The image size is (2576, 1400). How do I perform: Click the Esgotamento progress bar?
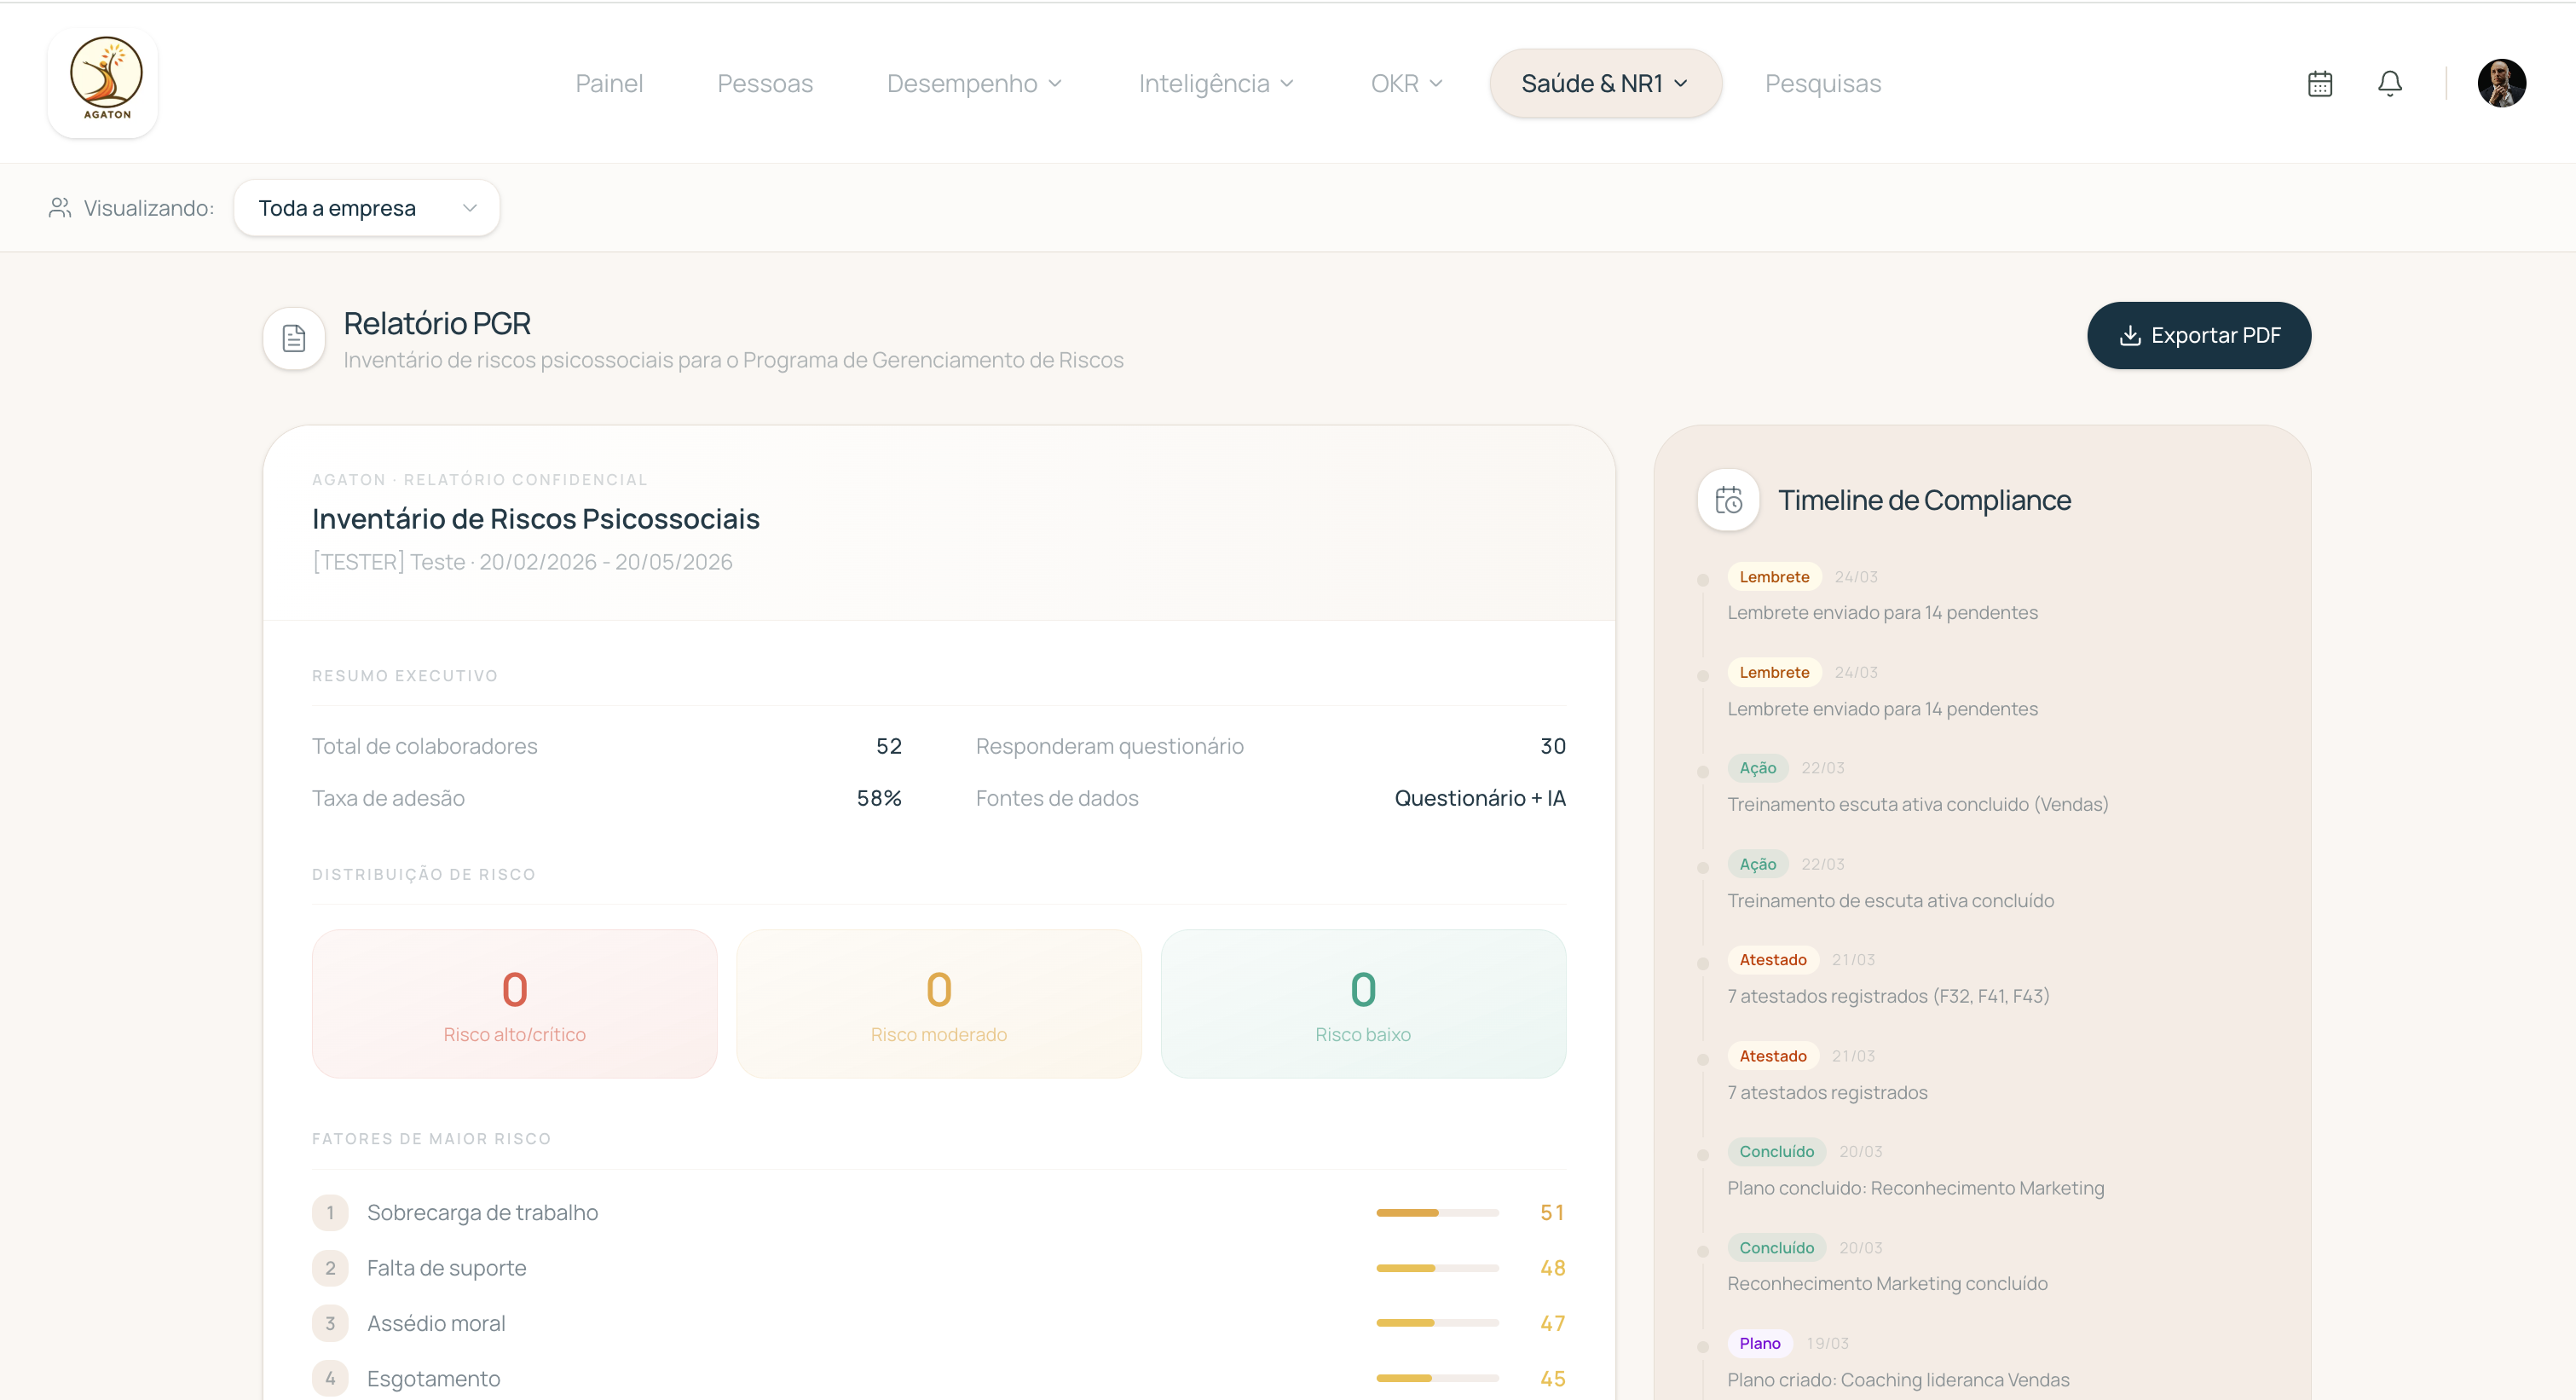(1437, 1378)
